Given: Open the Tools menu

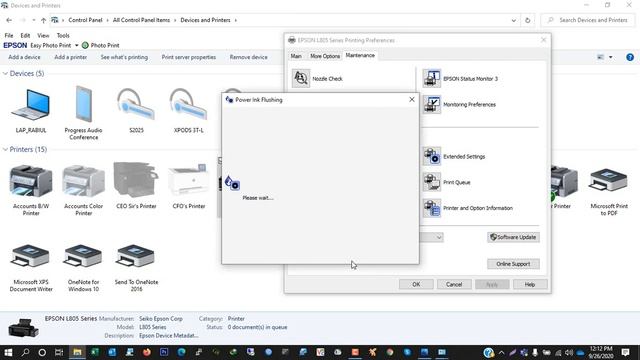Looking at the screenshot, I should coord(63,36).
